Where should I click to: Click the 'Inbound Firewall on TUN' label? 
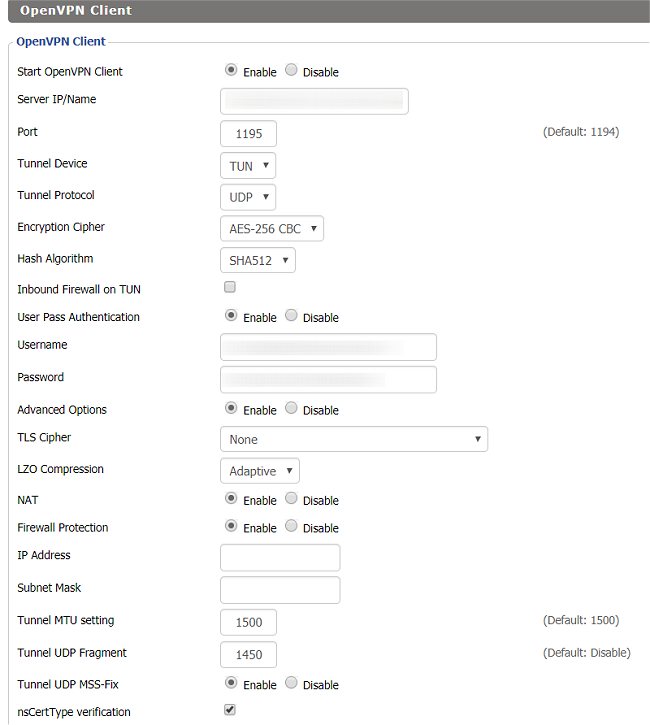79,289
